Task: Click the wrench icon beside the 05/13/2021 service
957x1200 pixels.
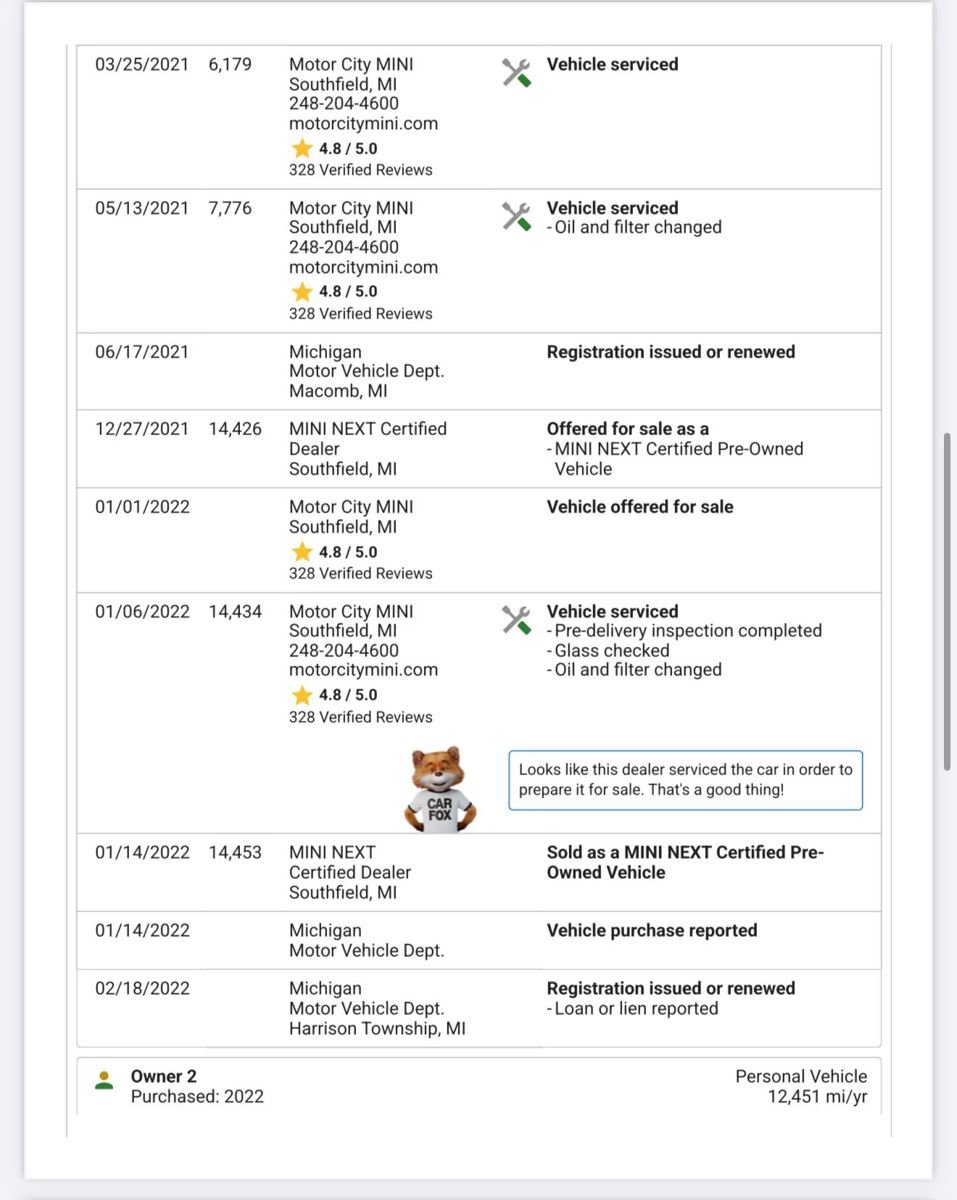Action: (x=516, y=216)
